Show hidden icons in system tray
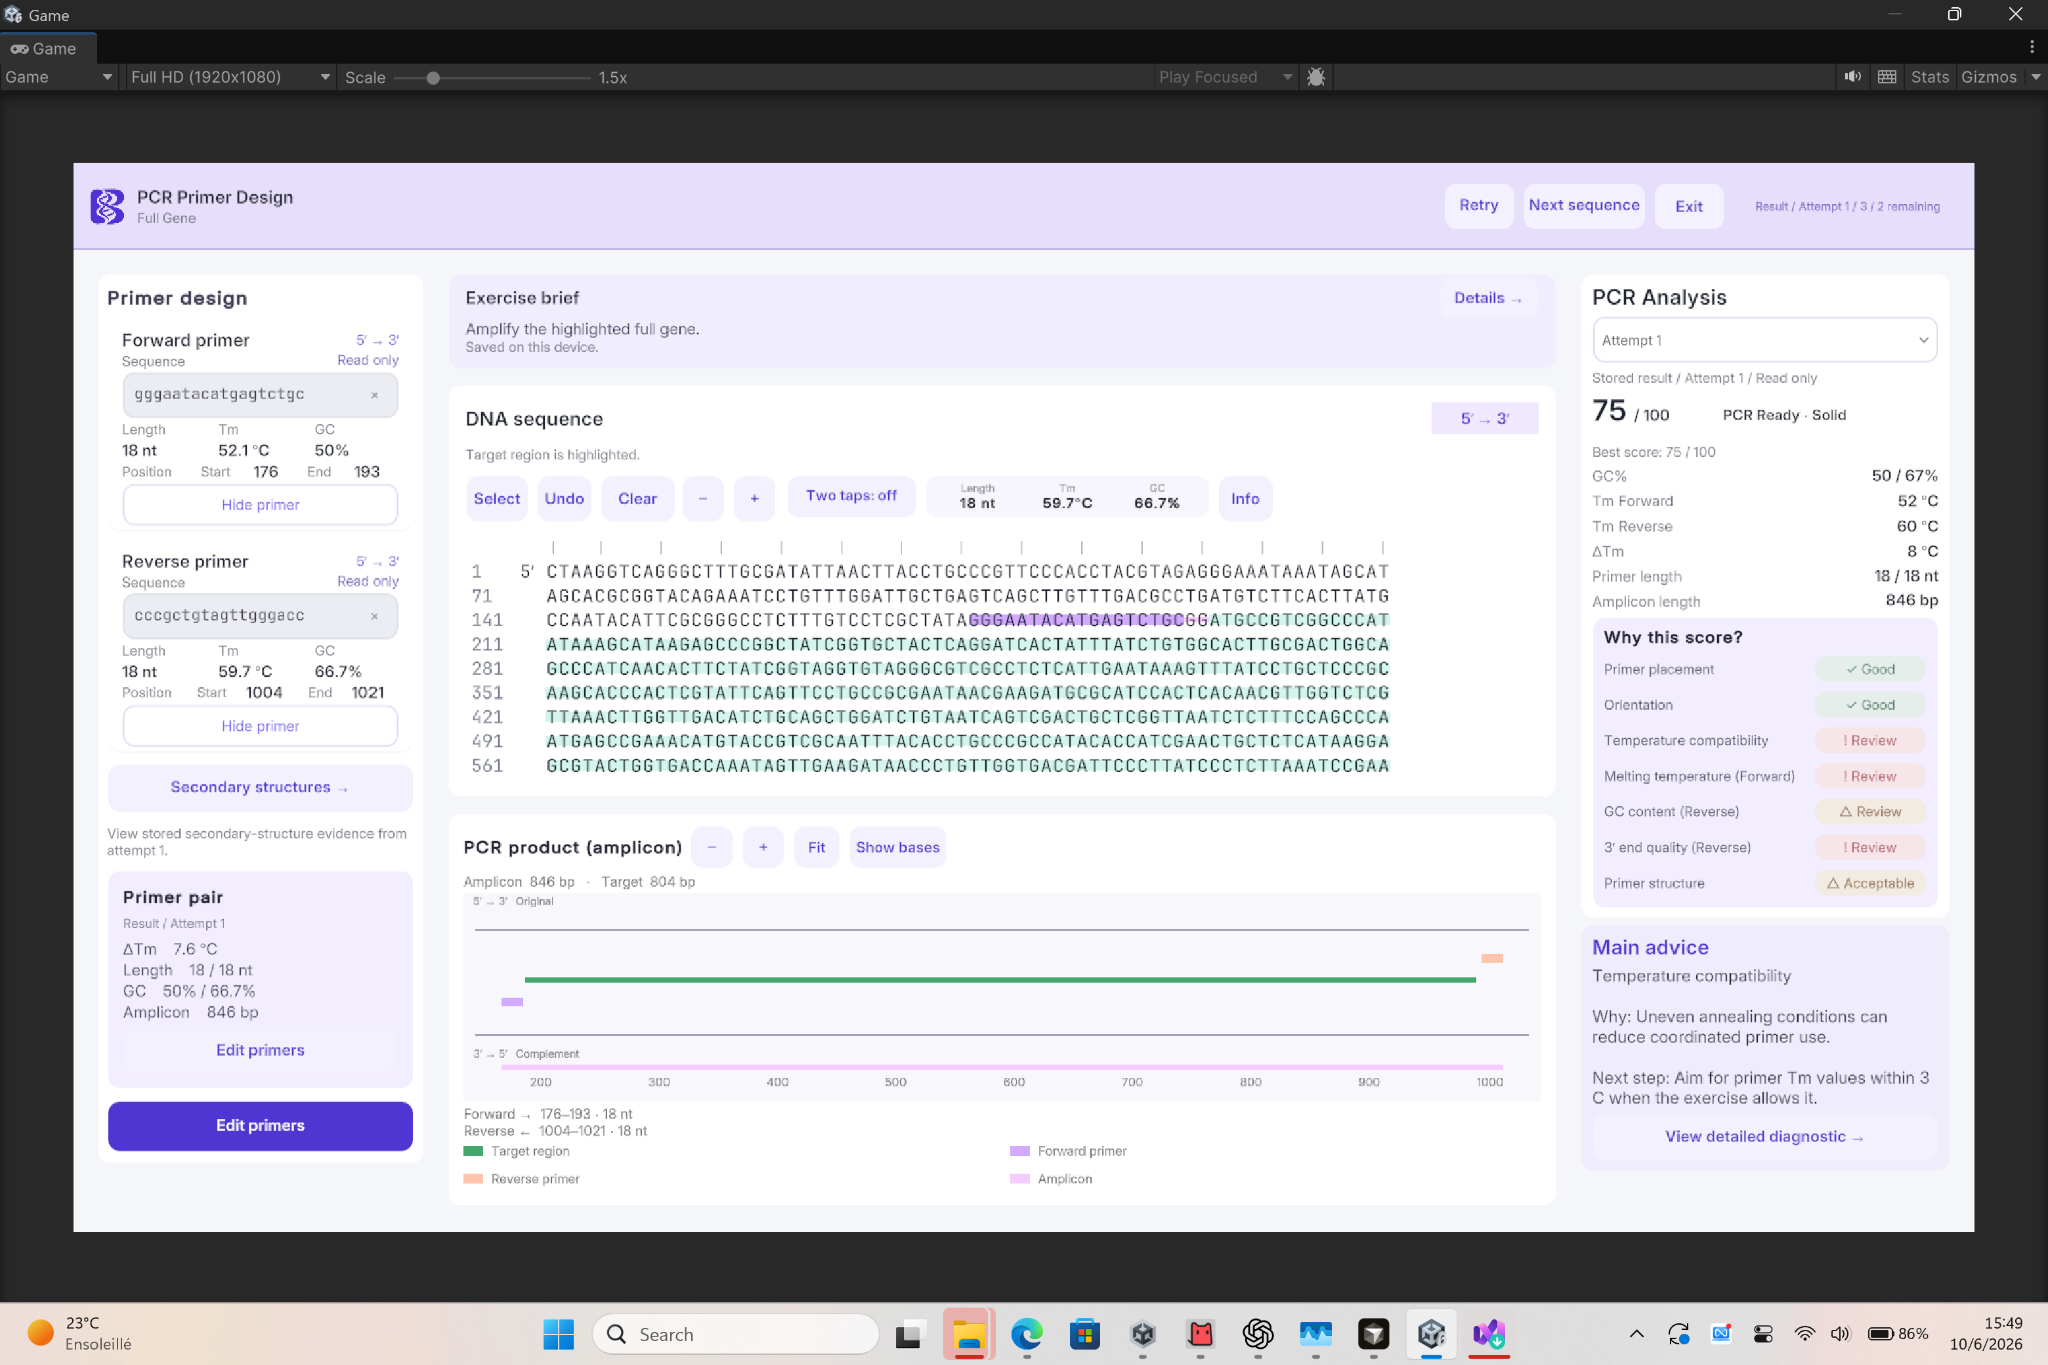Viewport: 2048px width, 1365px height. click(x=1636, y=1333)
